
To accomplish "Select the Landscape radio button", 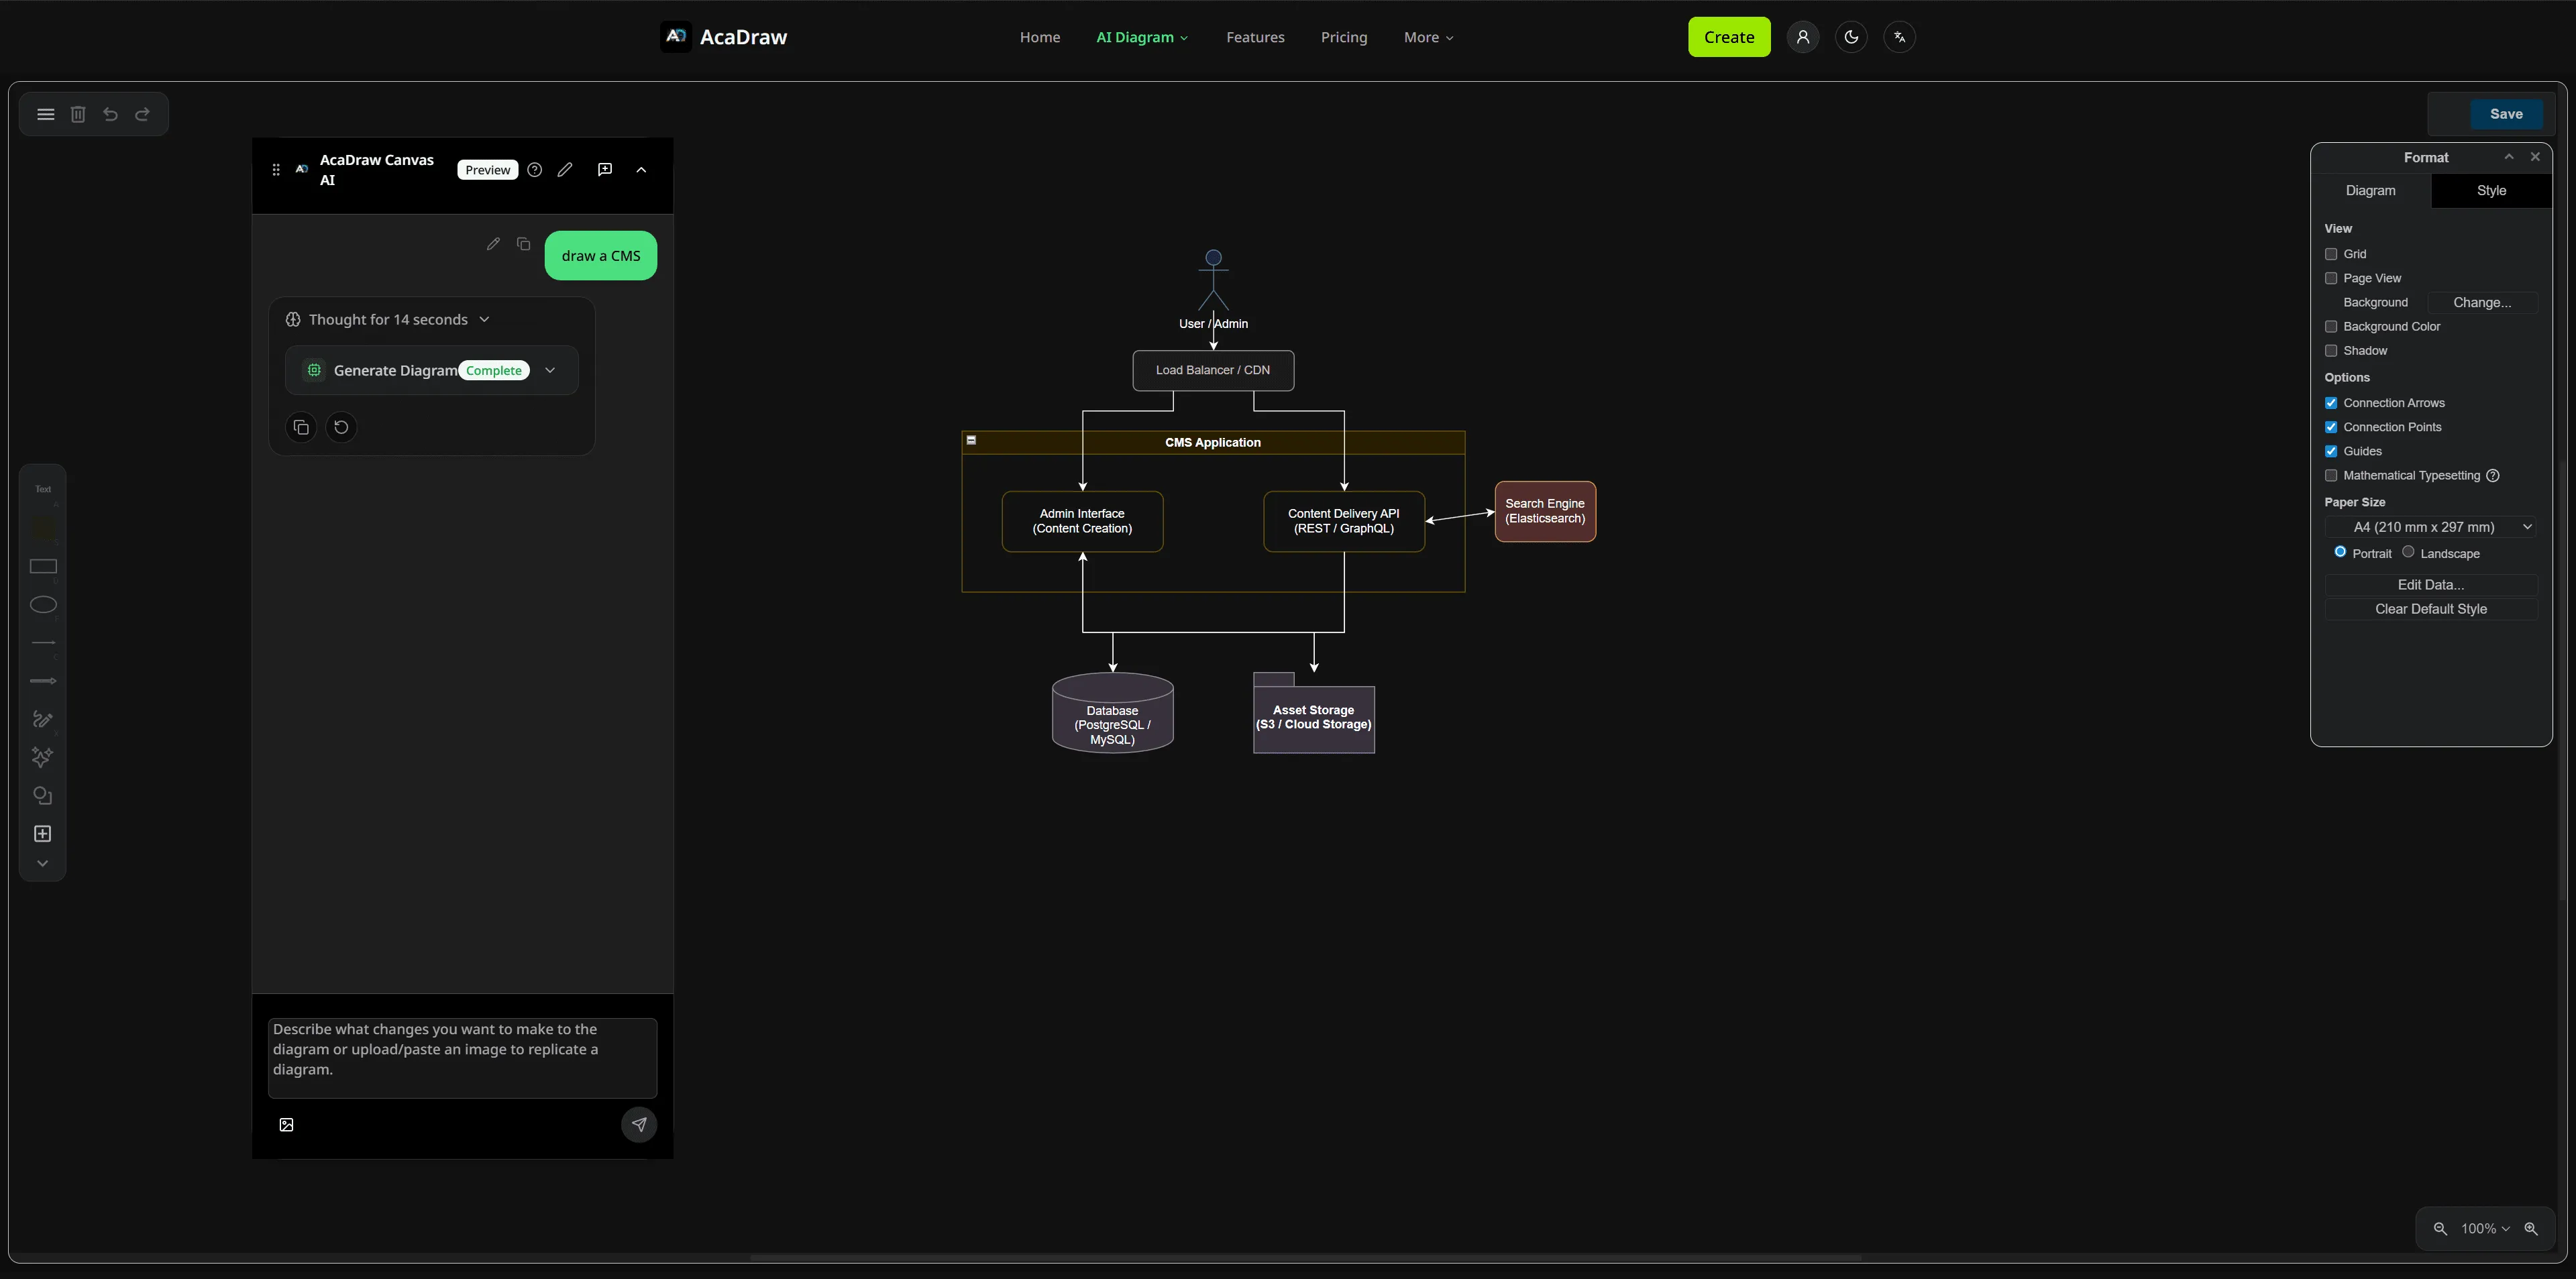I will point(2408,552).
